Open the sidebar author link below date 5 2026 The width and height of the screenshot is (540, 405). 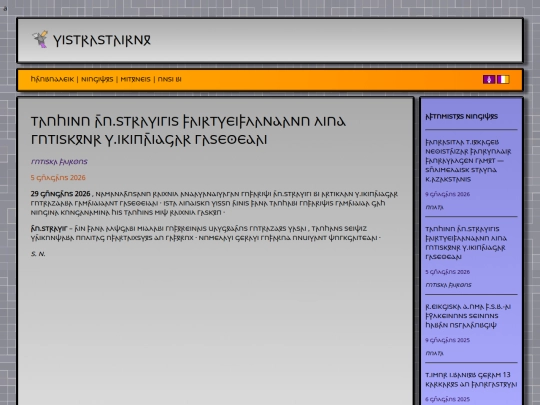pos(448,285)
